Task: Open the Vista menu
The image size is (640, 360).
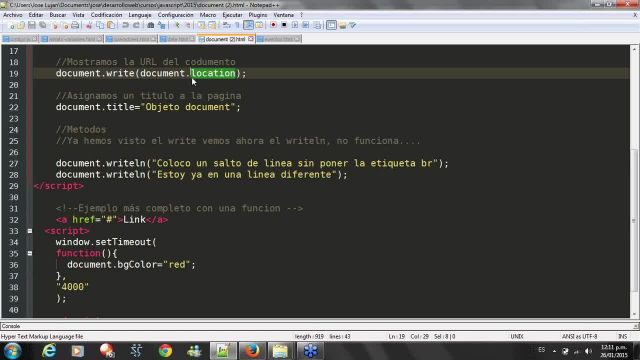Action: (x=78, y=15)
